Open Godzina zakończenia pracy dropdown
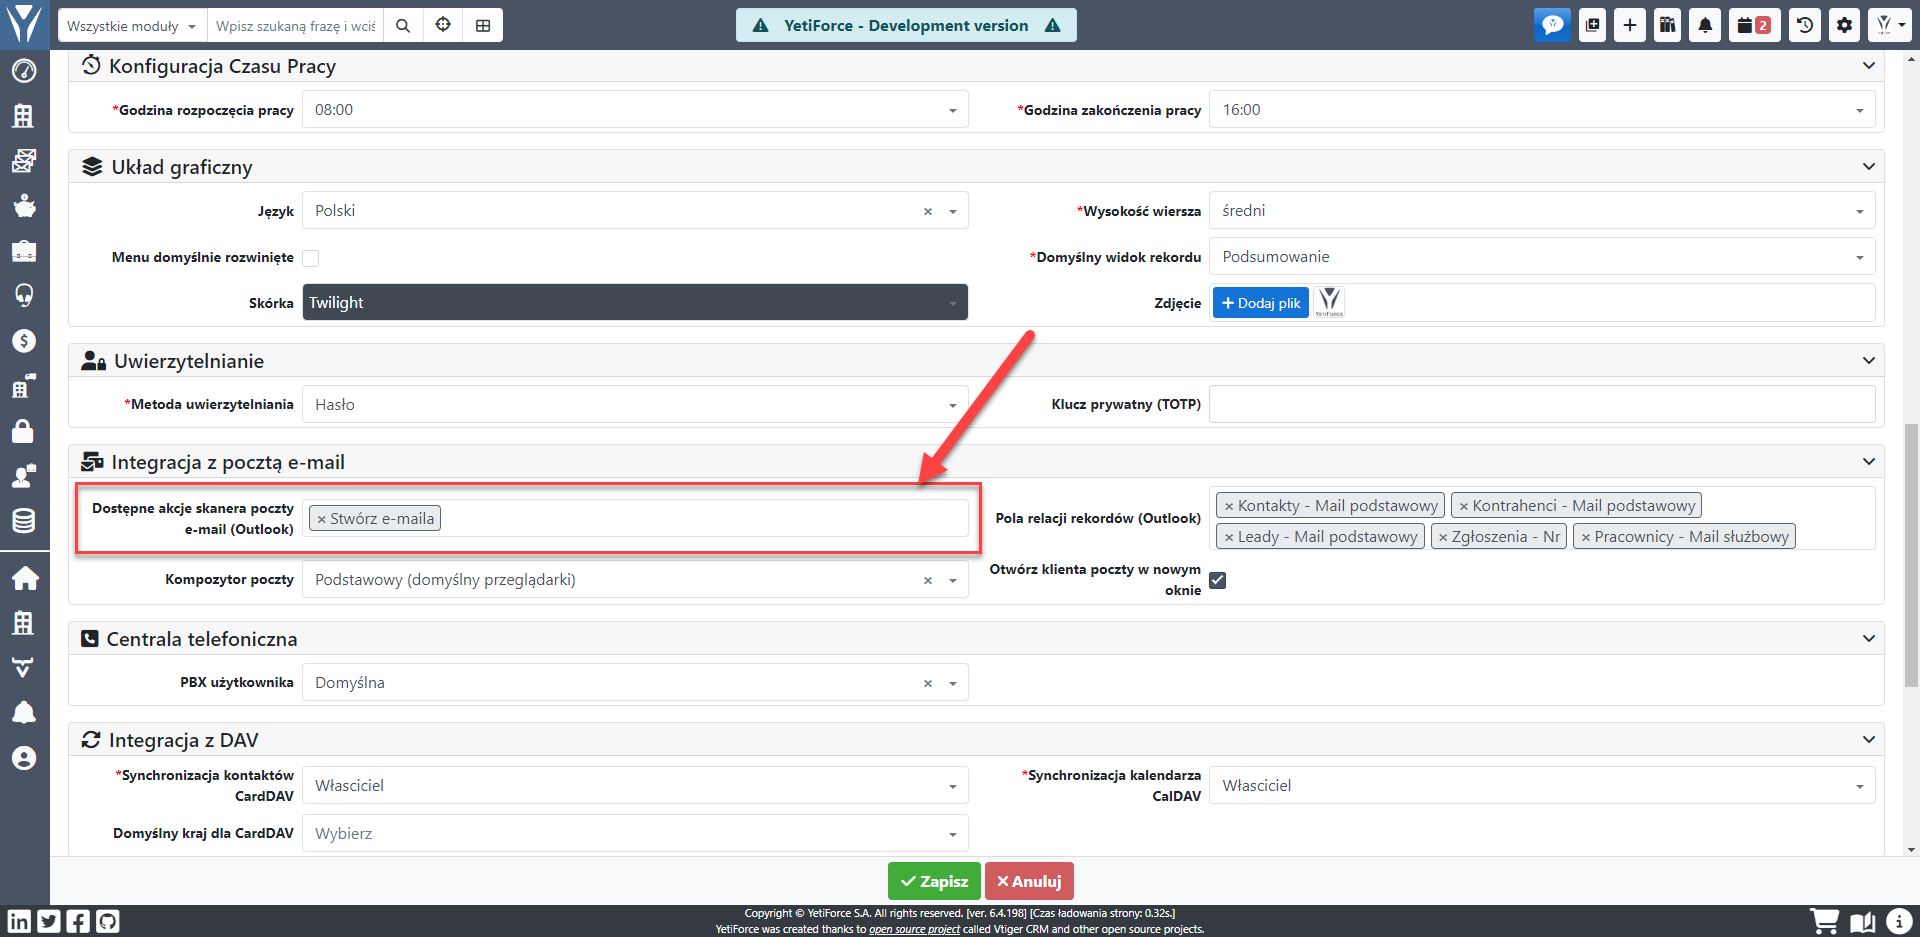Image resolution: width=1920 pixels, height=937 pixels. point(1542,110)
